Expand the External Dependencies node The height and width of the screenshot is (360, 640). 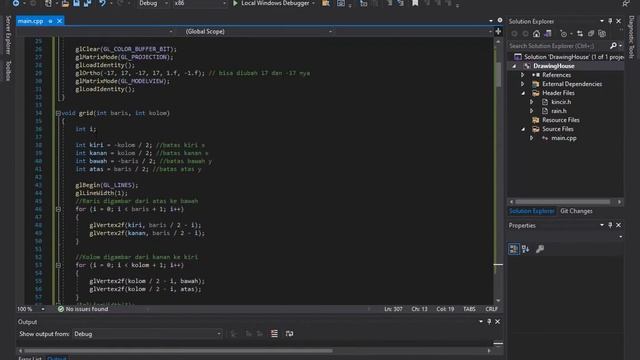(x=522, y=84)
